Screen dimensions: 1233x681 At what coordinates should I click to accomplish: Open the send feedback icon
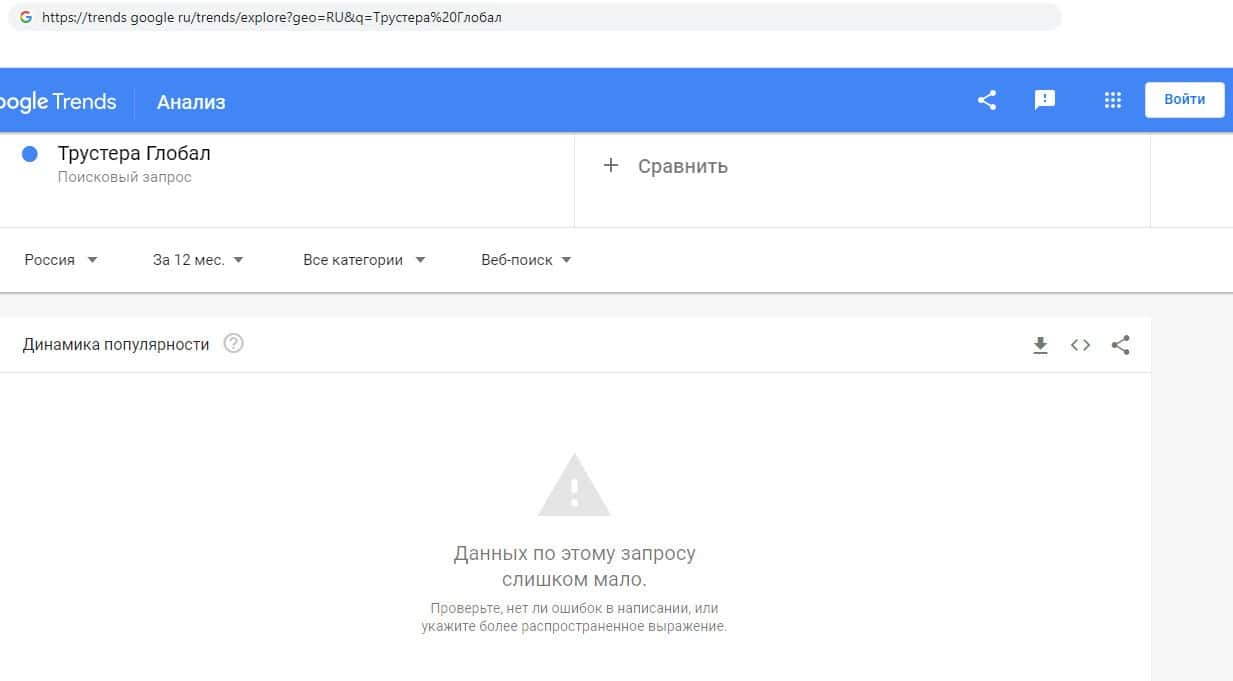[x=1045, y=100]
